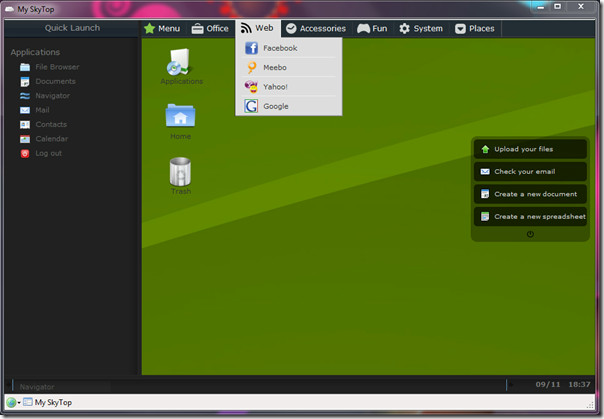Open Contacts from the sidebar
The image size is (604, 419).
(43, 124)
